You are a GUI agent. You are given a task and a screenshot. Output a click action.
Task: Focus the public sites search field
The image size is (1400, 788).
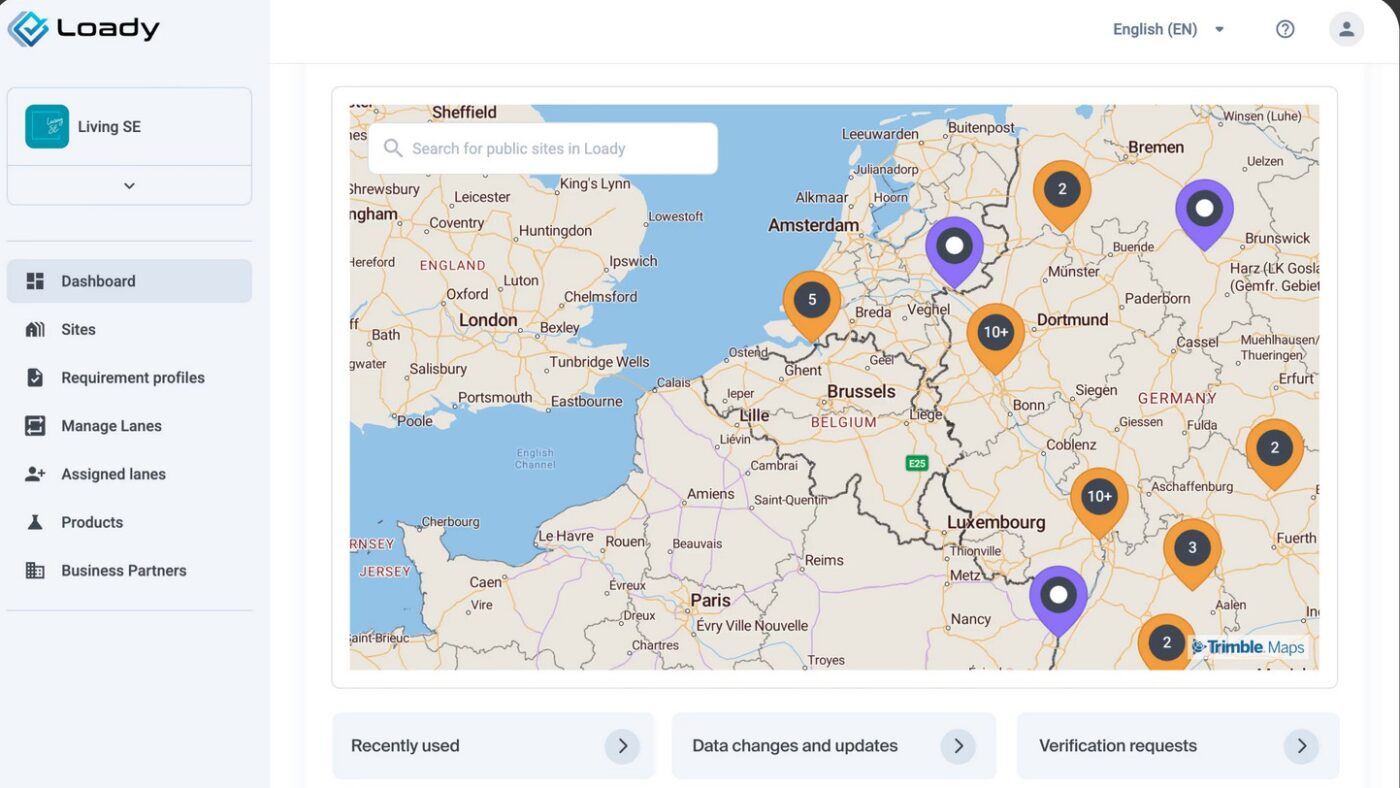coord(545,149)
